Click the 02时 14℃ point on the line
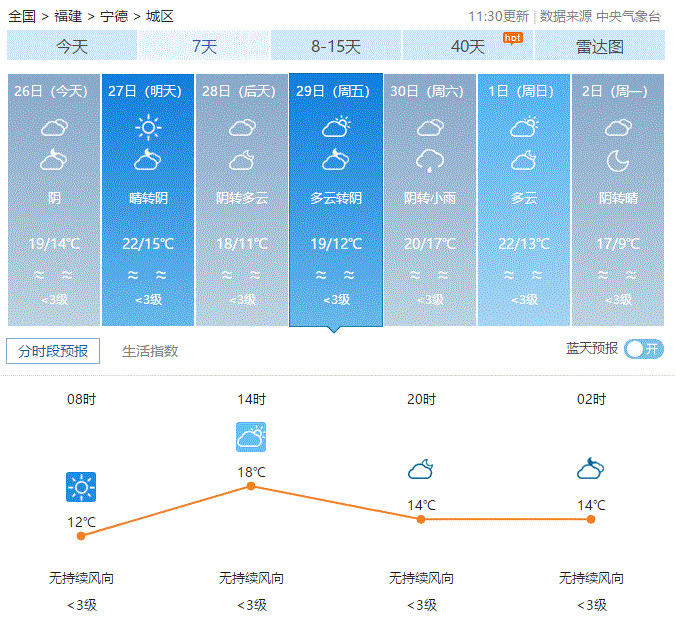The image size is (676, 638). coord(591,519)
